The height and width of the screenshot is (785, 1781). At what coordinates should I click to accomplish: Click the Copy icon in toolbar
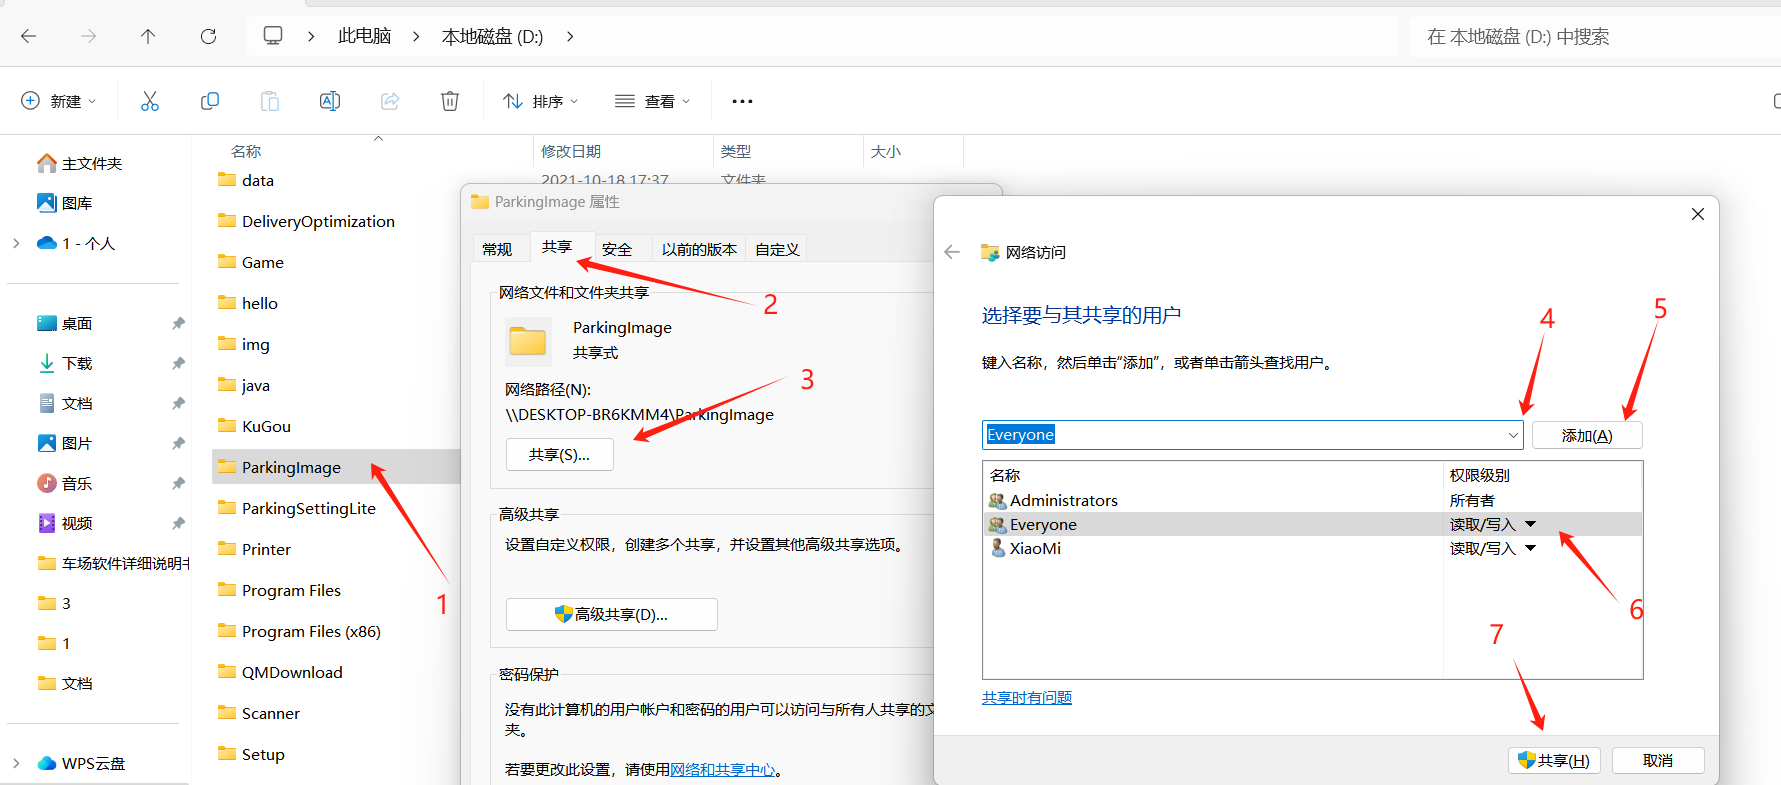[210, 101]
